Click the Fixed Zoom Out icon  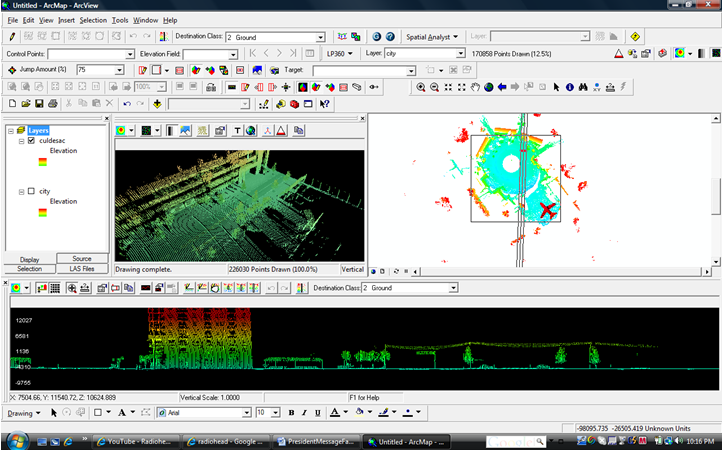point(461,87)
